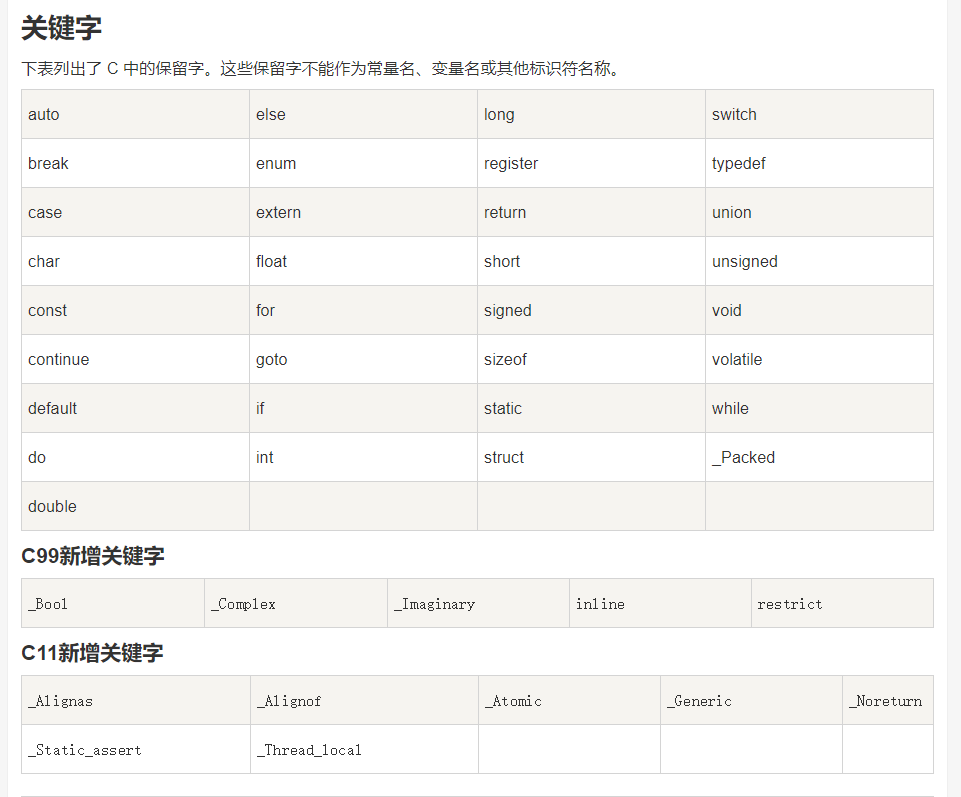The width and height of the screenshot is (961, 797).
Task: Click the 'typedef' table cell
Action: click(x=739, y=163)
